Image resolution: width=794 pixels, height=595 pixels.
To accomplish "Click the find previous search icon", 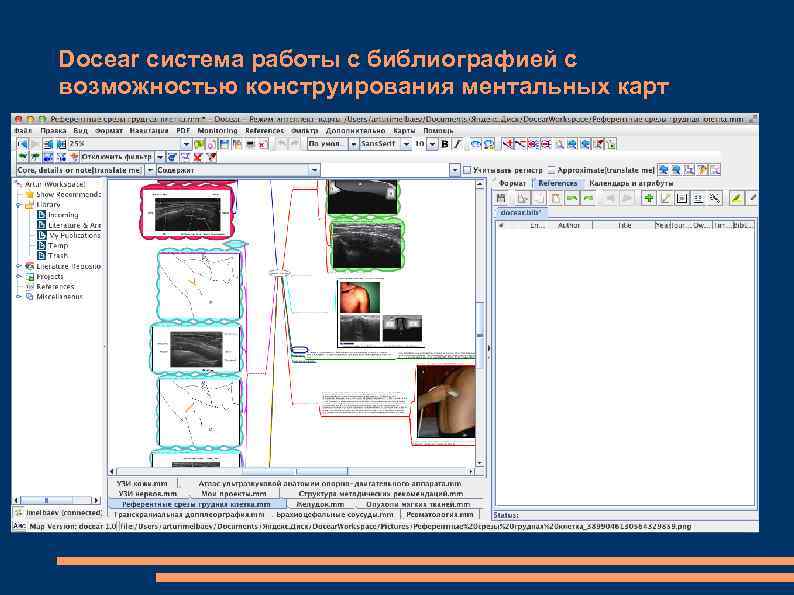I will click(x=663, y=171).
